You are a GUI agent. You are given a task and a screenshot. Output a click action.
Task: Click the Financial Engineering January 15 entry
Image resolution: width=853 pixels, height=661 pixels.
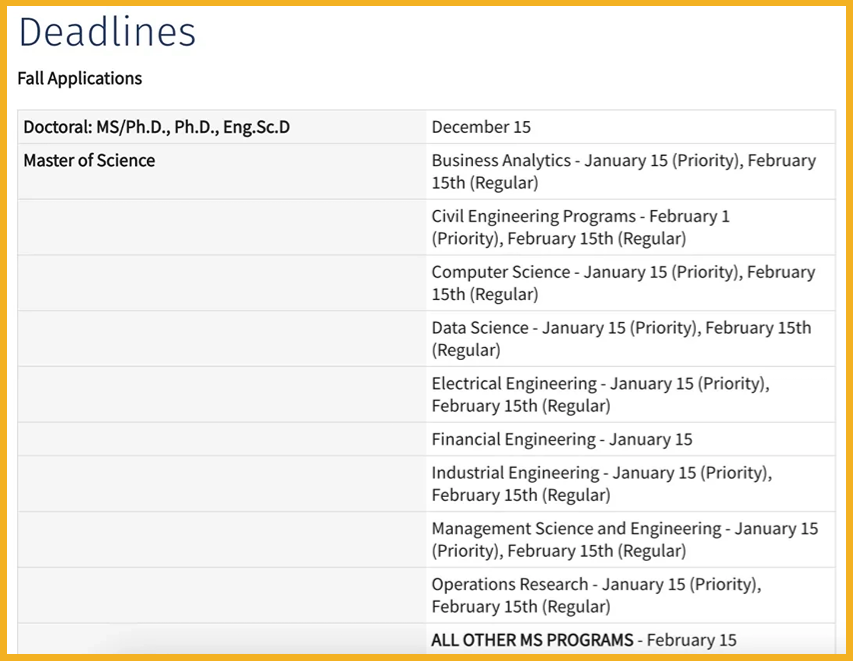561,439
